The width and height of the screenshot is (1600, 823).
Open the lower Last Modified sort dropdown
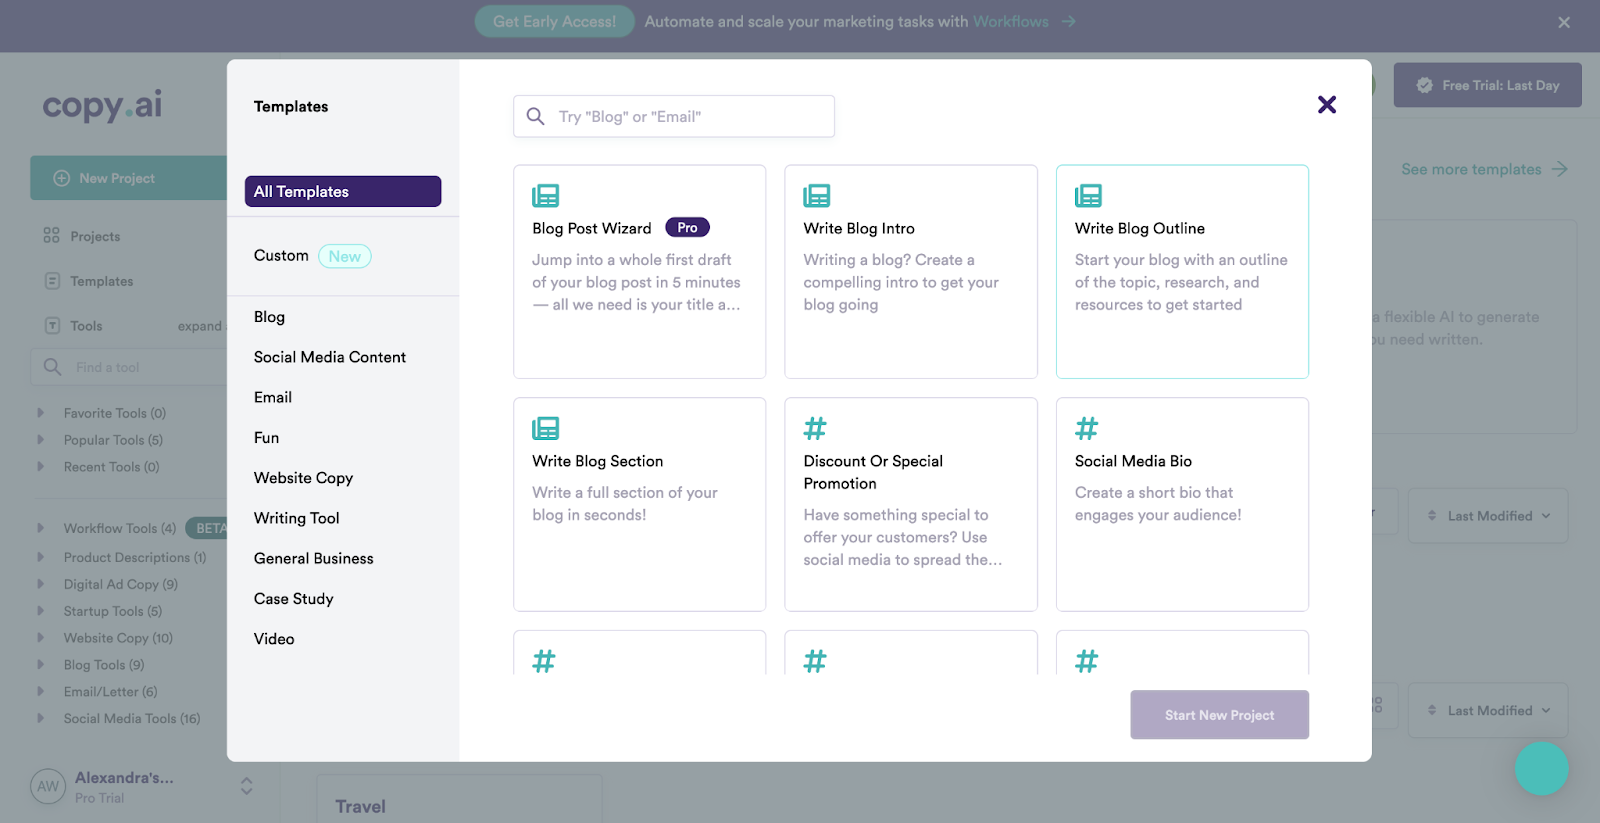click(x=1488, y=710)
